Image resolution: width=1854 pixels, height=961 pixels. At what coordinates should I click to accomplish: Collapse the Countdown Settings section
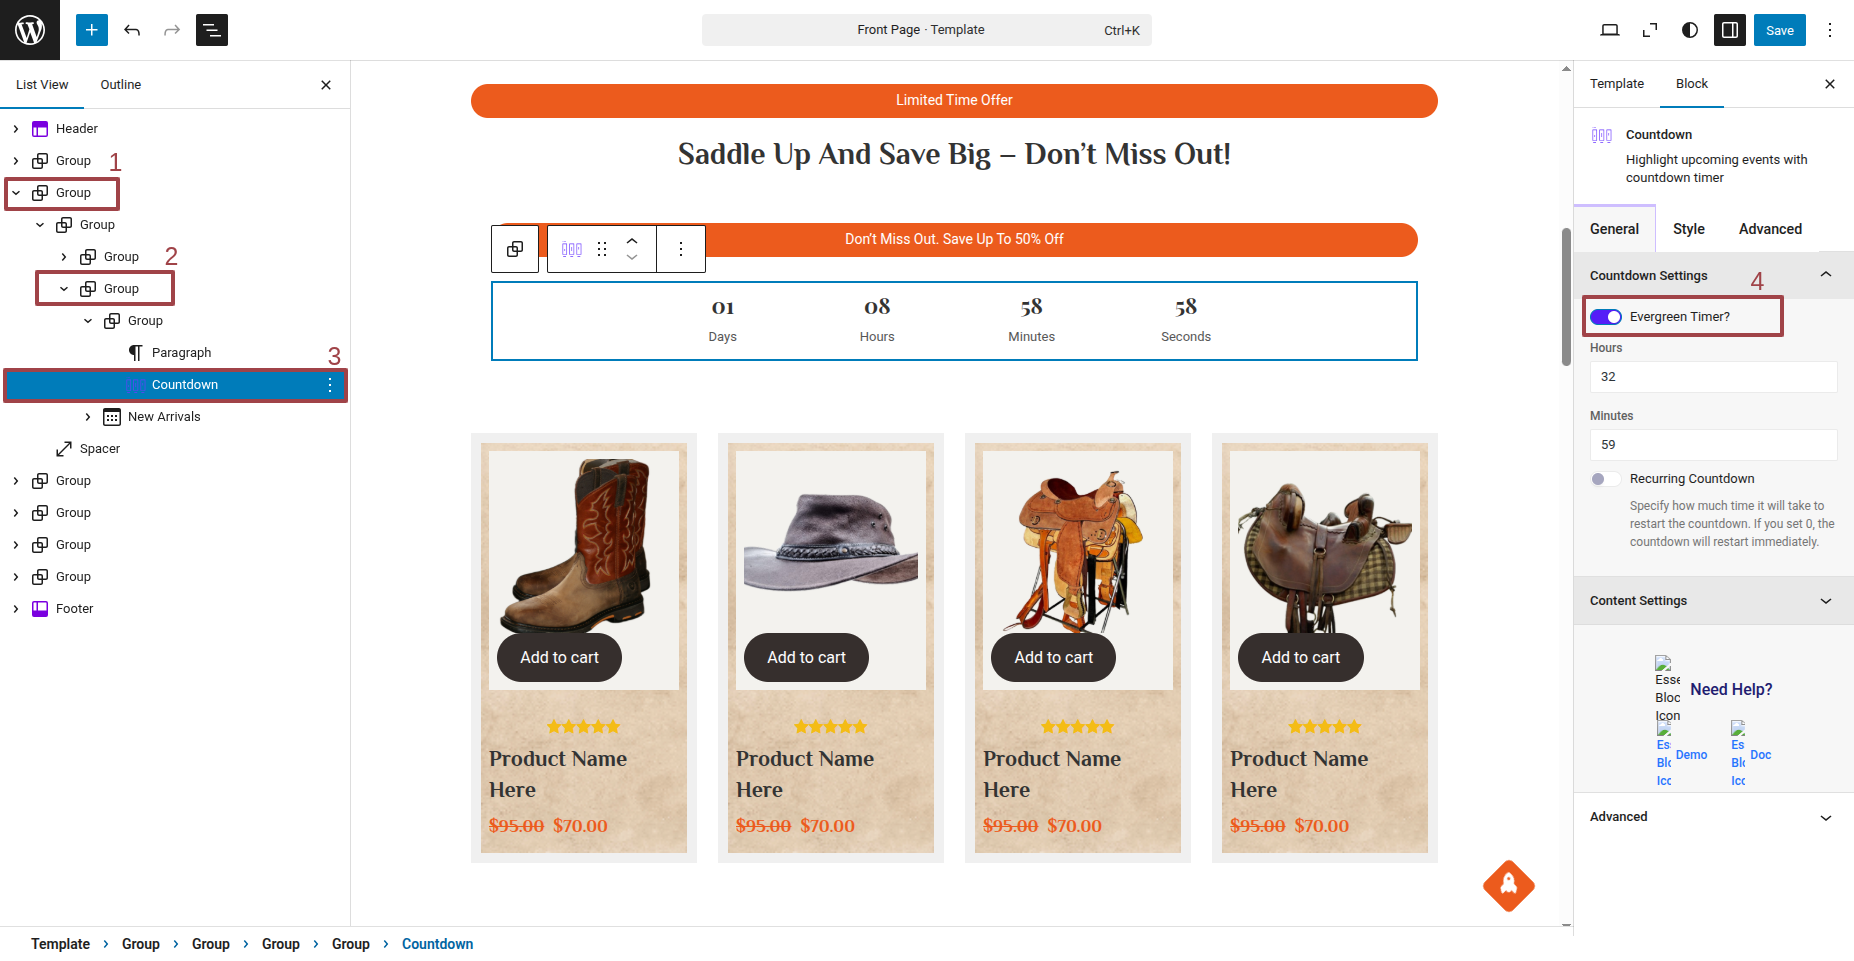pyautogui.click(x=1825, y=275)
